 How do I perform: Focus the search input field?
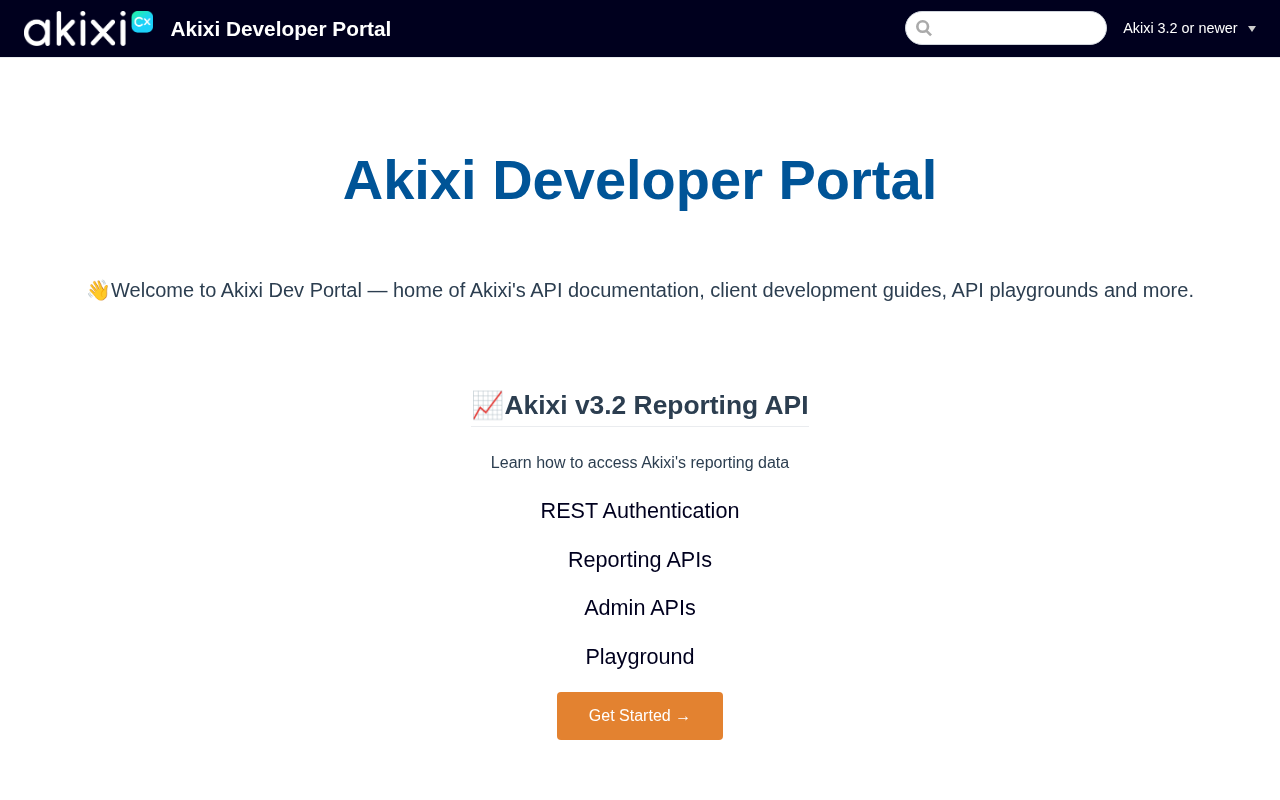1006,28
